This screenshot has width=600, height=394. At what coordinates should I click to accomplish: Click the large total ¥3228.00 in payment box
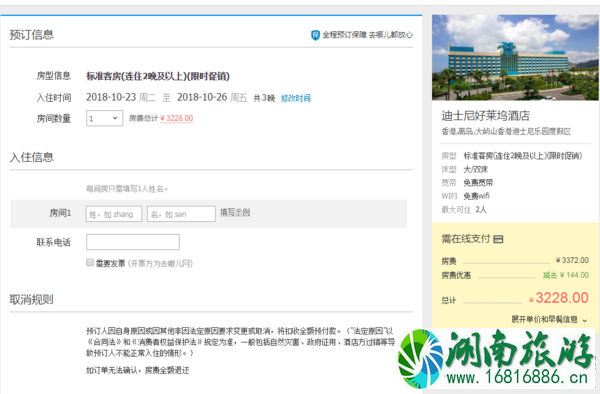559,298
